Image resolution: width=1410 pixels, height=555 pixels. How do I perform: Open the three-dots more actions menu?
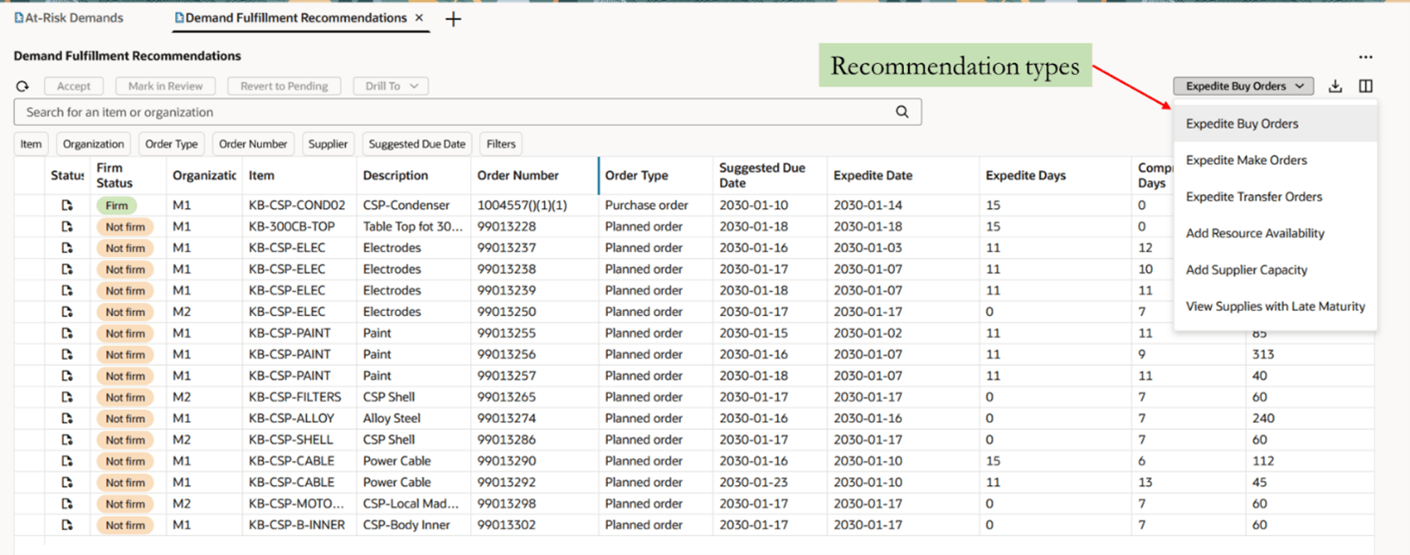coord(1366,57)
